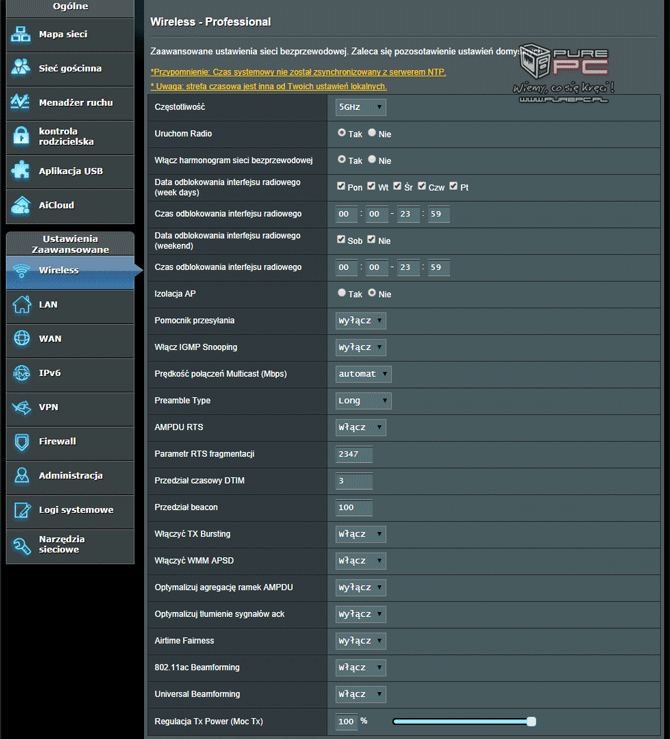Open Logi systemowe page
This screenshot has width=670, height=739.
(x=70, y=510)
